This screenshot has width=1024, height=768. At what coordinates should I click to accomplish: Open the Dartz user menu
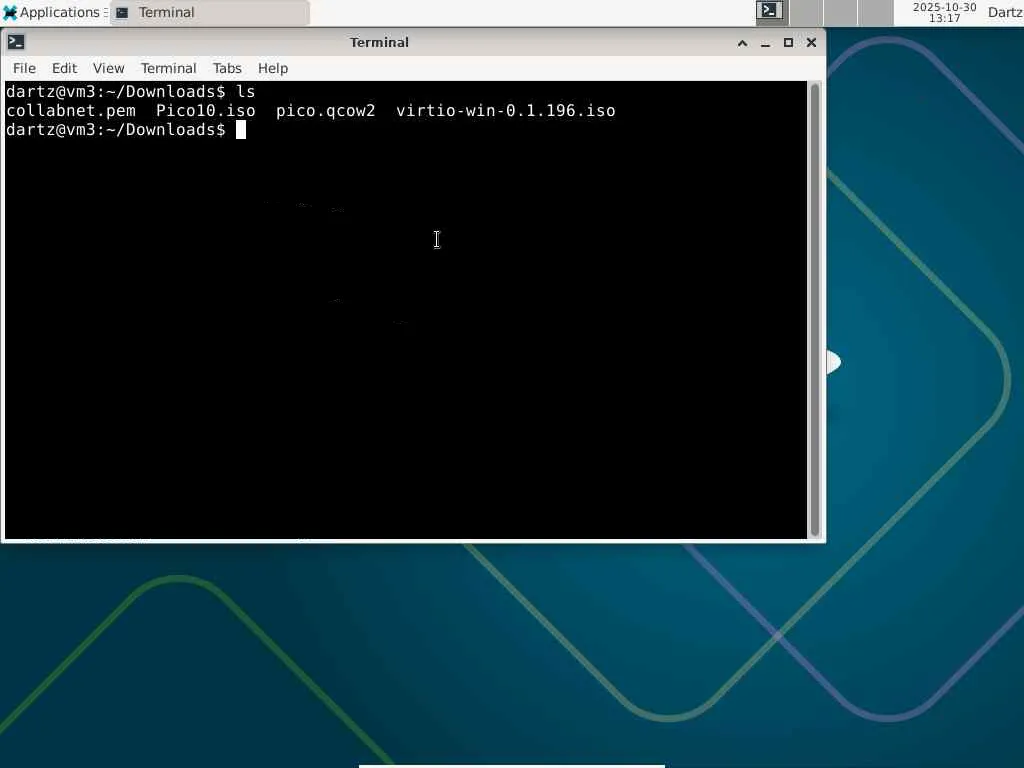[1005, 12]
